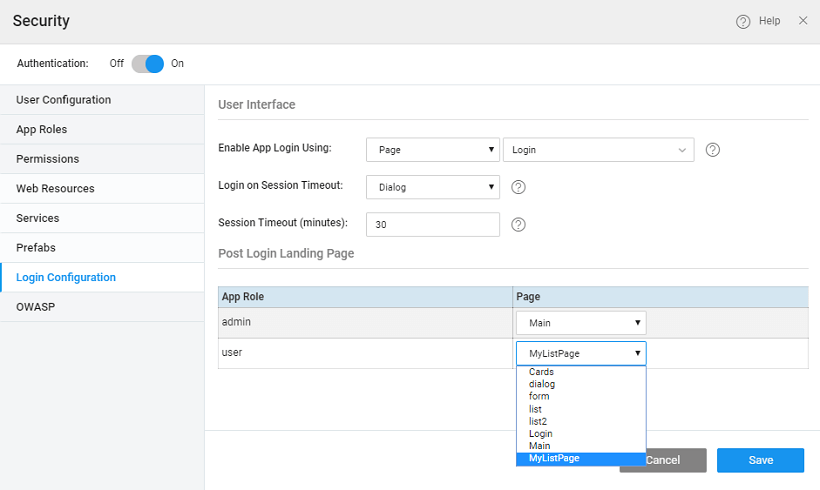Go to Permissions section
820x490 pixels.
[47, 159]
